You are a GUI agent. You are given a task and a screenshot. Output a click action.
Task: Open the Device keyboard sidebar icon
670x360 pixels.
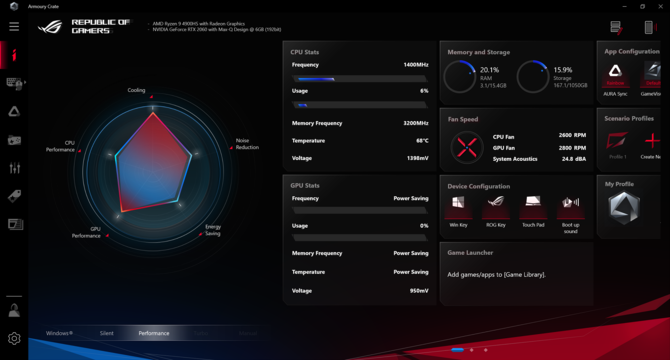pyautogui.click(x=14, y=83)
